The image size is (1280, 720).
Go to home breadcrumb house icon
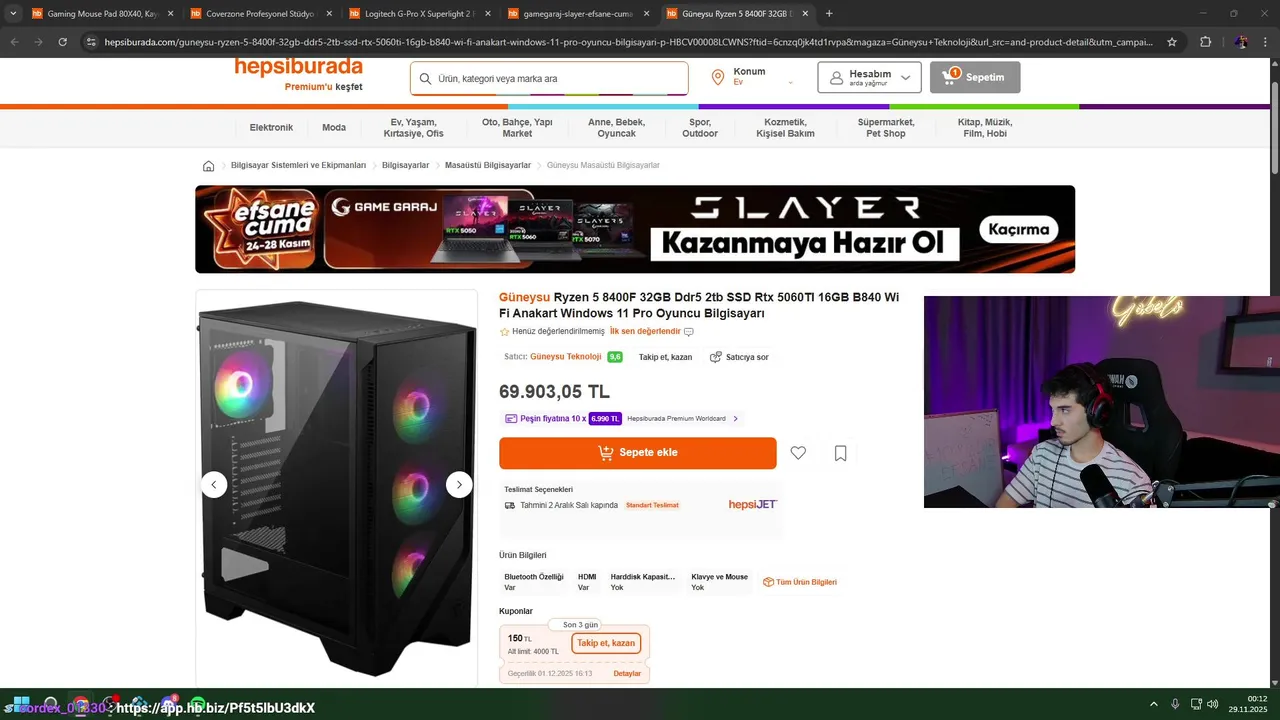[208, 166]
